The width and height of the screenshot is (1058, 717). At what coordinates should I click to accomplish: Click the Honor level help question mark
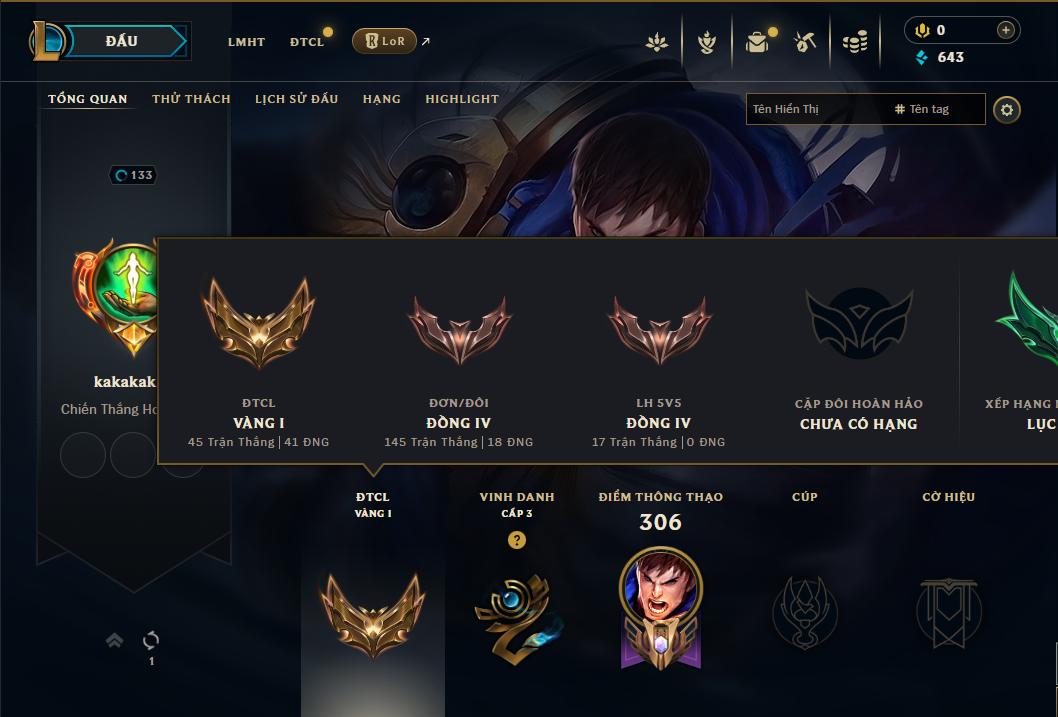[517, 540]
